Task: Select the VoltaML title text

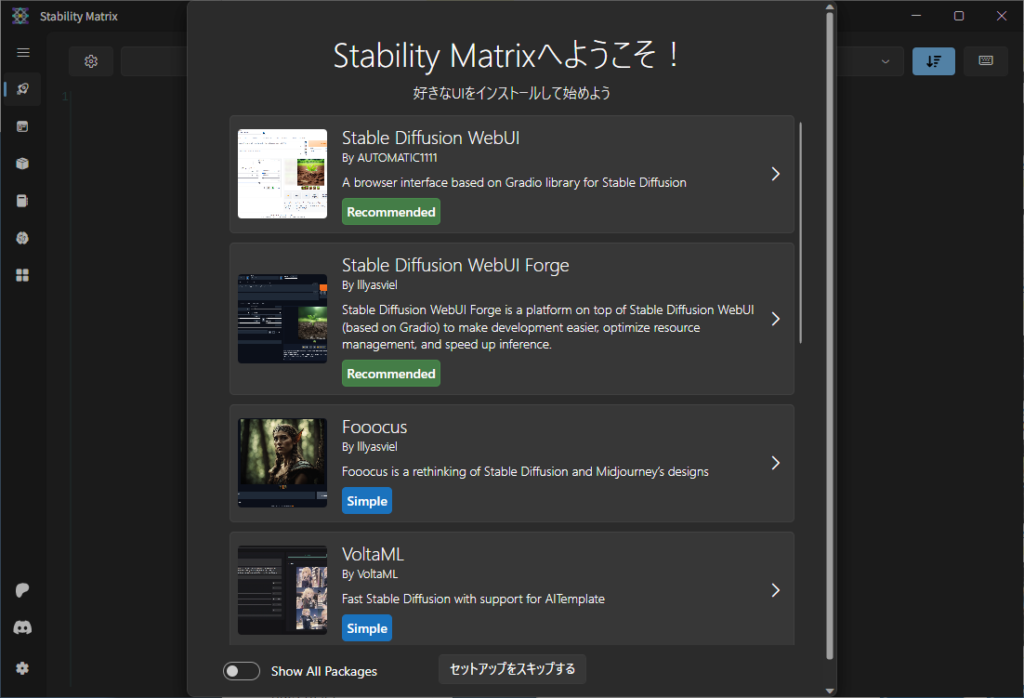Action: (373, 554)
